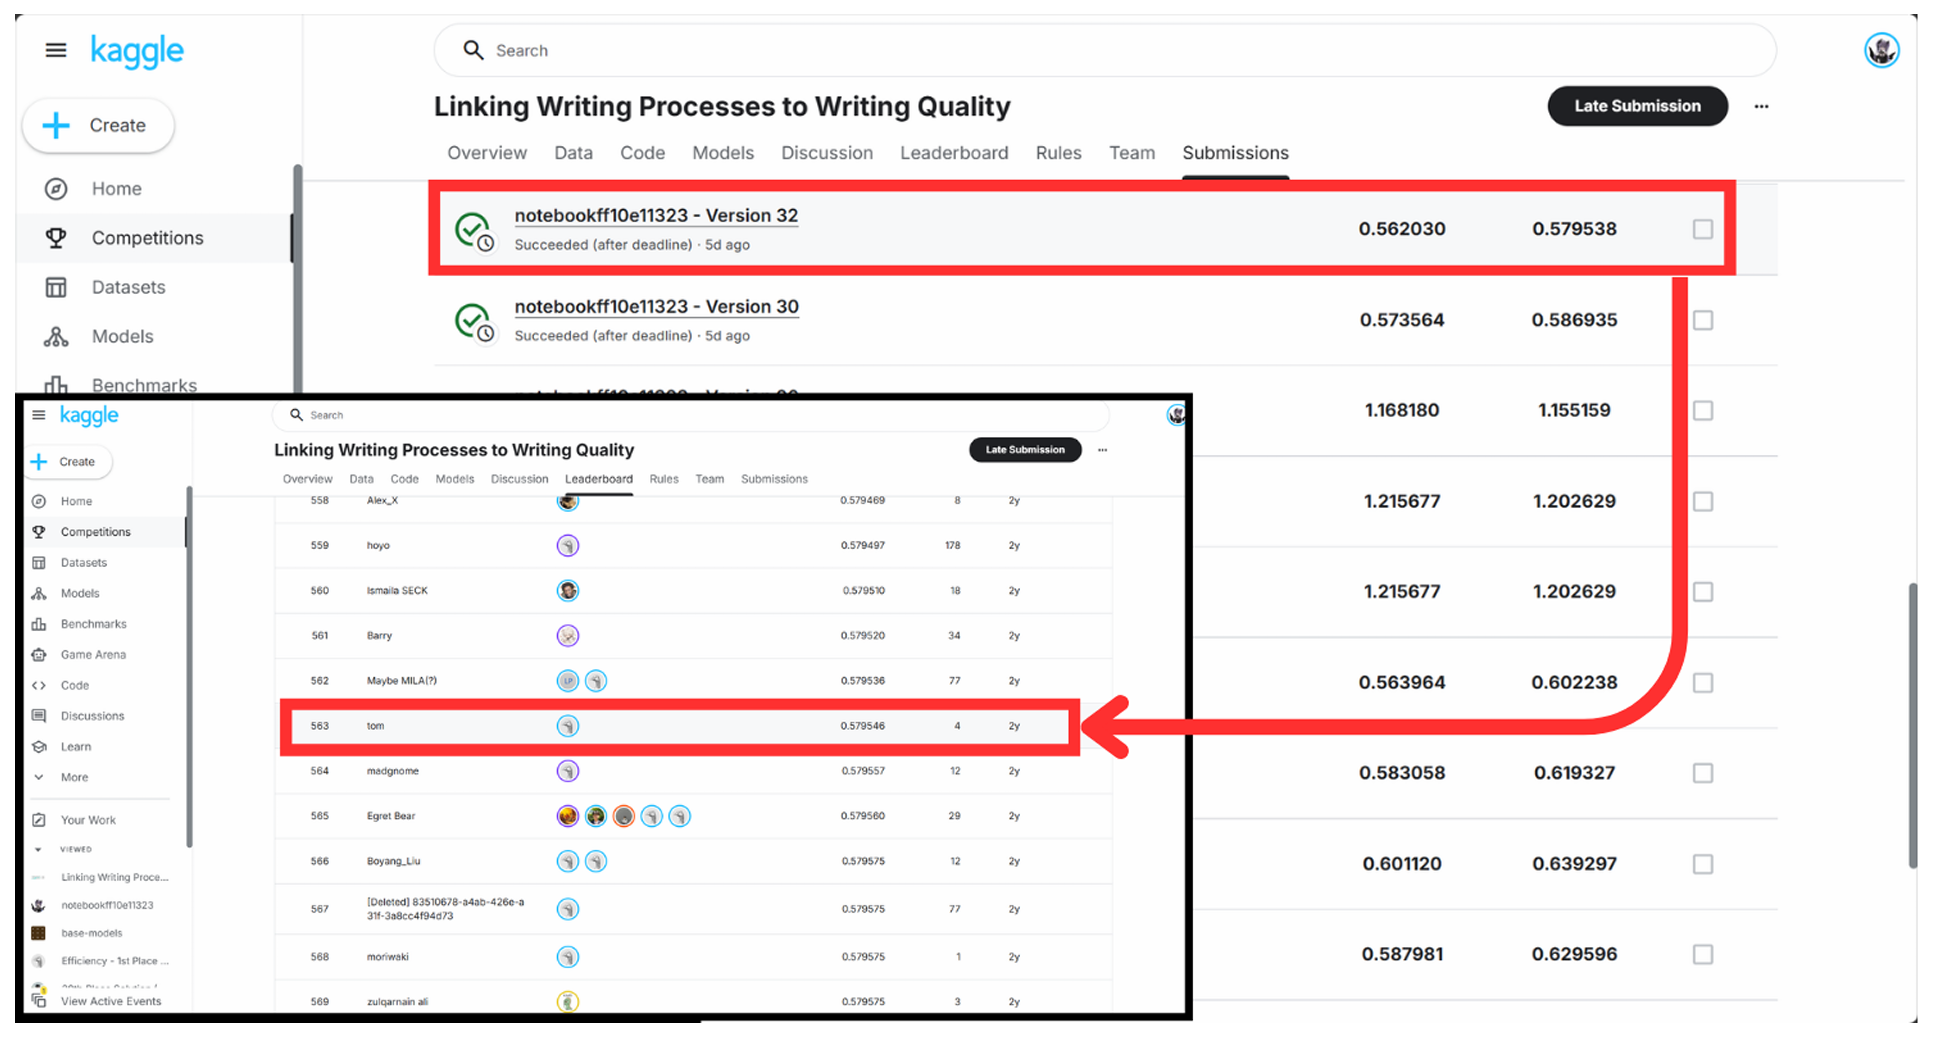Viewport: 1941px width, 1041px height.
Task: Open the Game Arena icon in the inset sidebar
Action: [39, 654]
